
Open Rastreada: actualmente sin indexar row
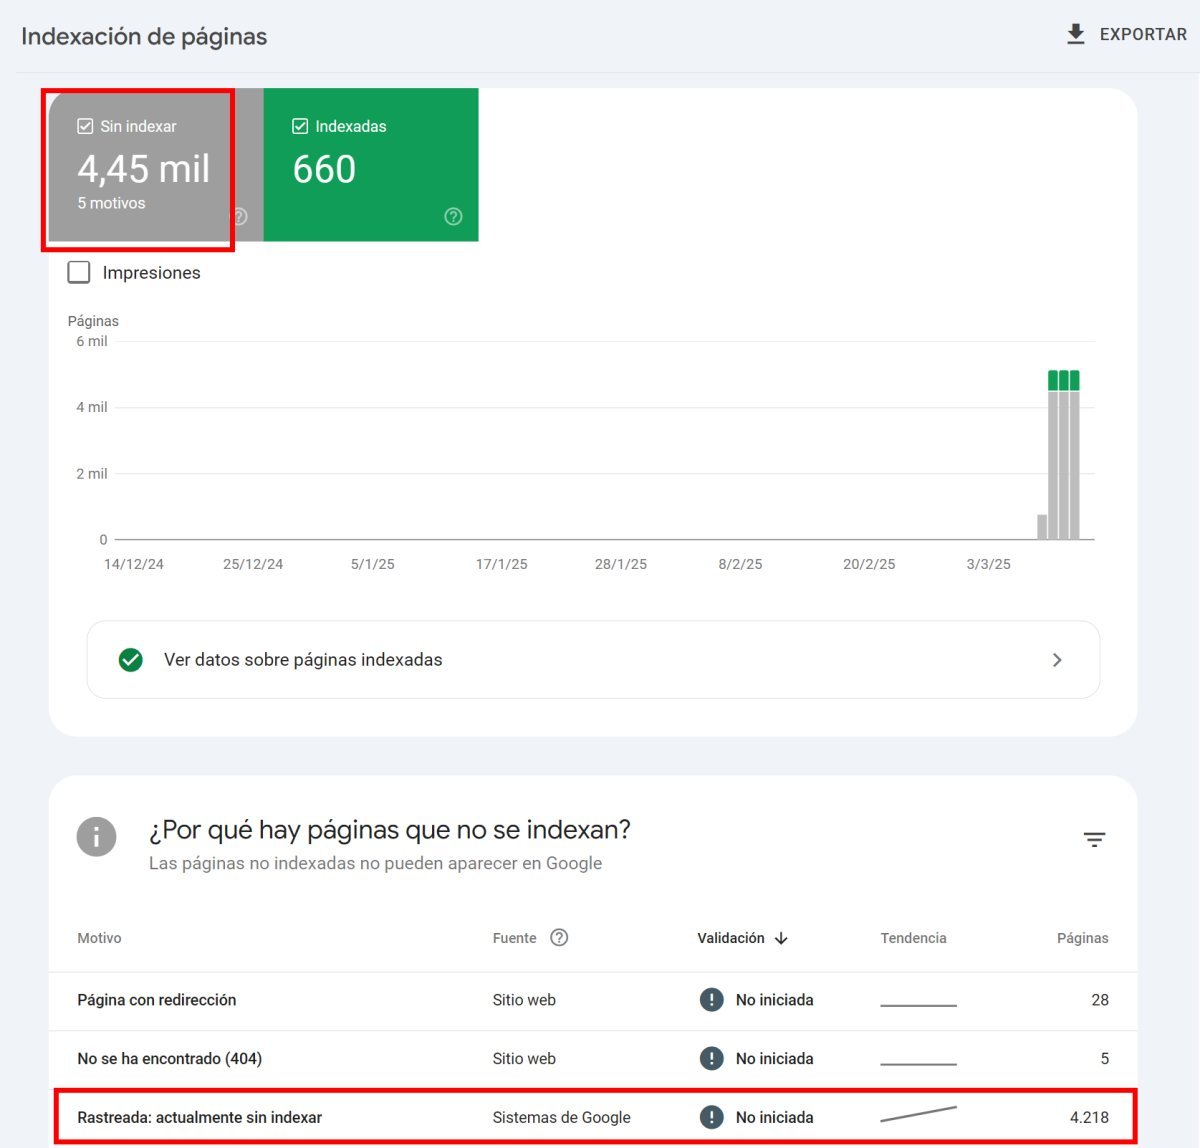(593, 1117)
